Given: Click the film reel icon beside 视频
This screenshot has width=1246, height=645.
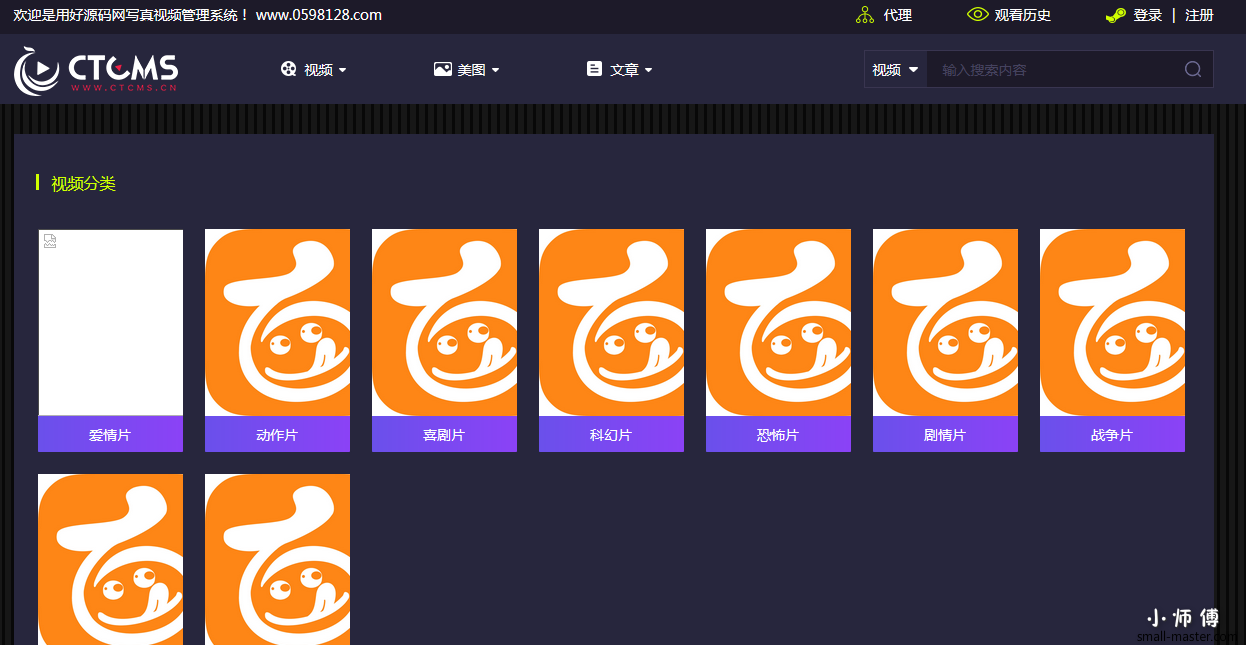Looking at the screenshot, I should click(x=289, y=69).
